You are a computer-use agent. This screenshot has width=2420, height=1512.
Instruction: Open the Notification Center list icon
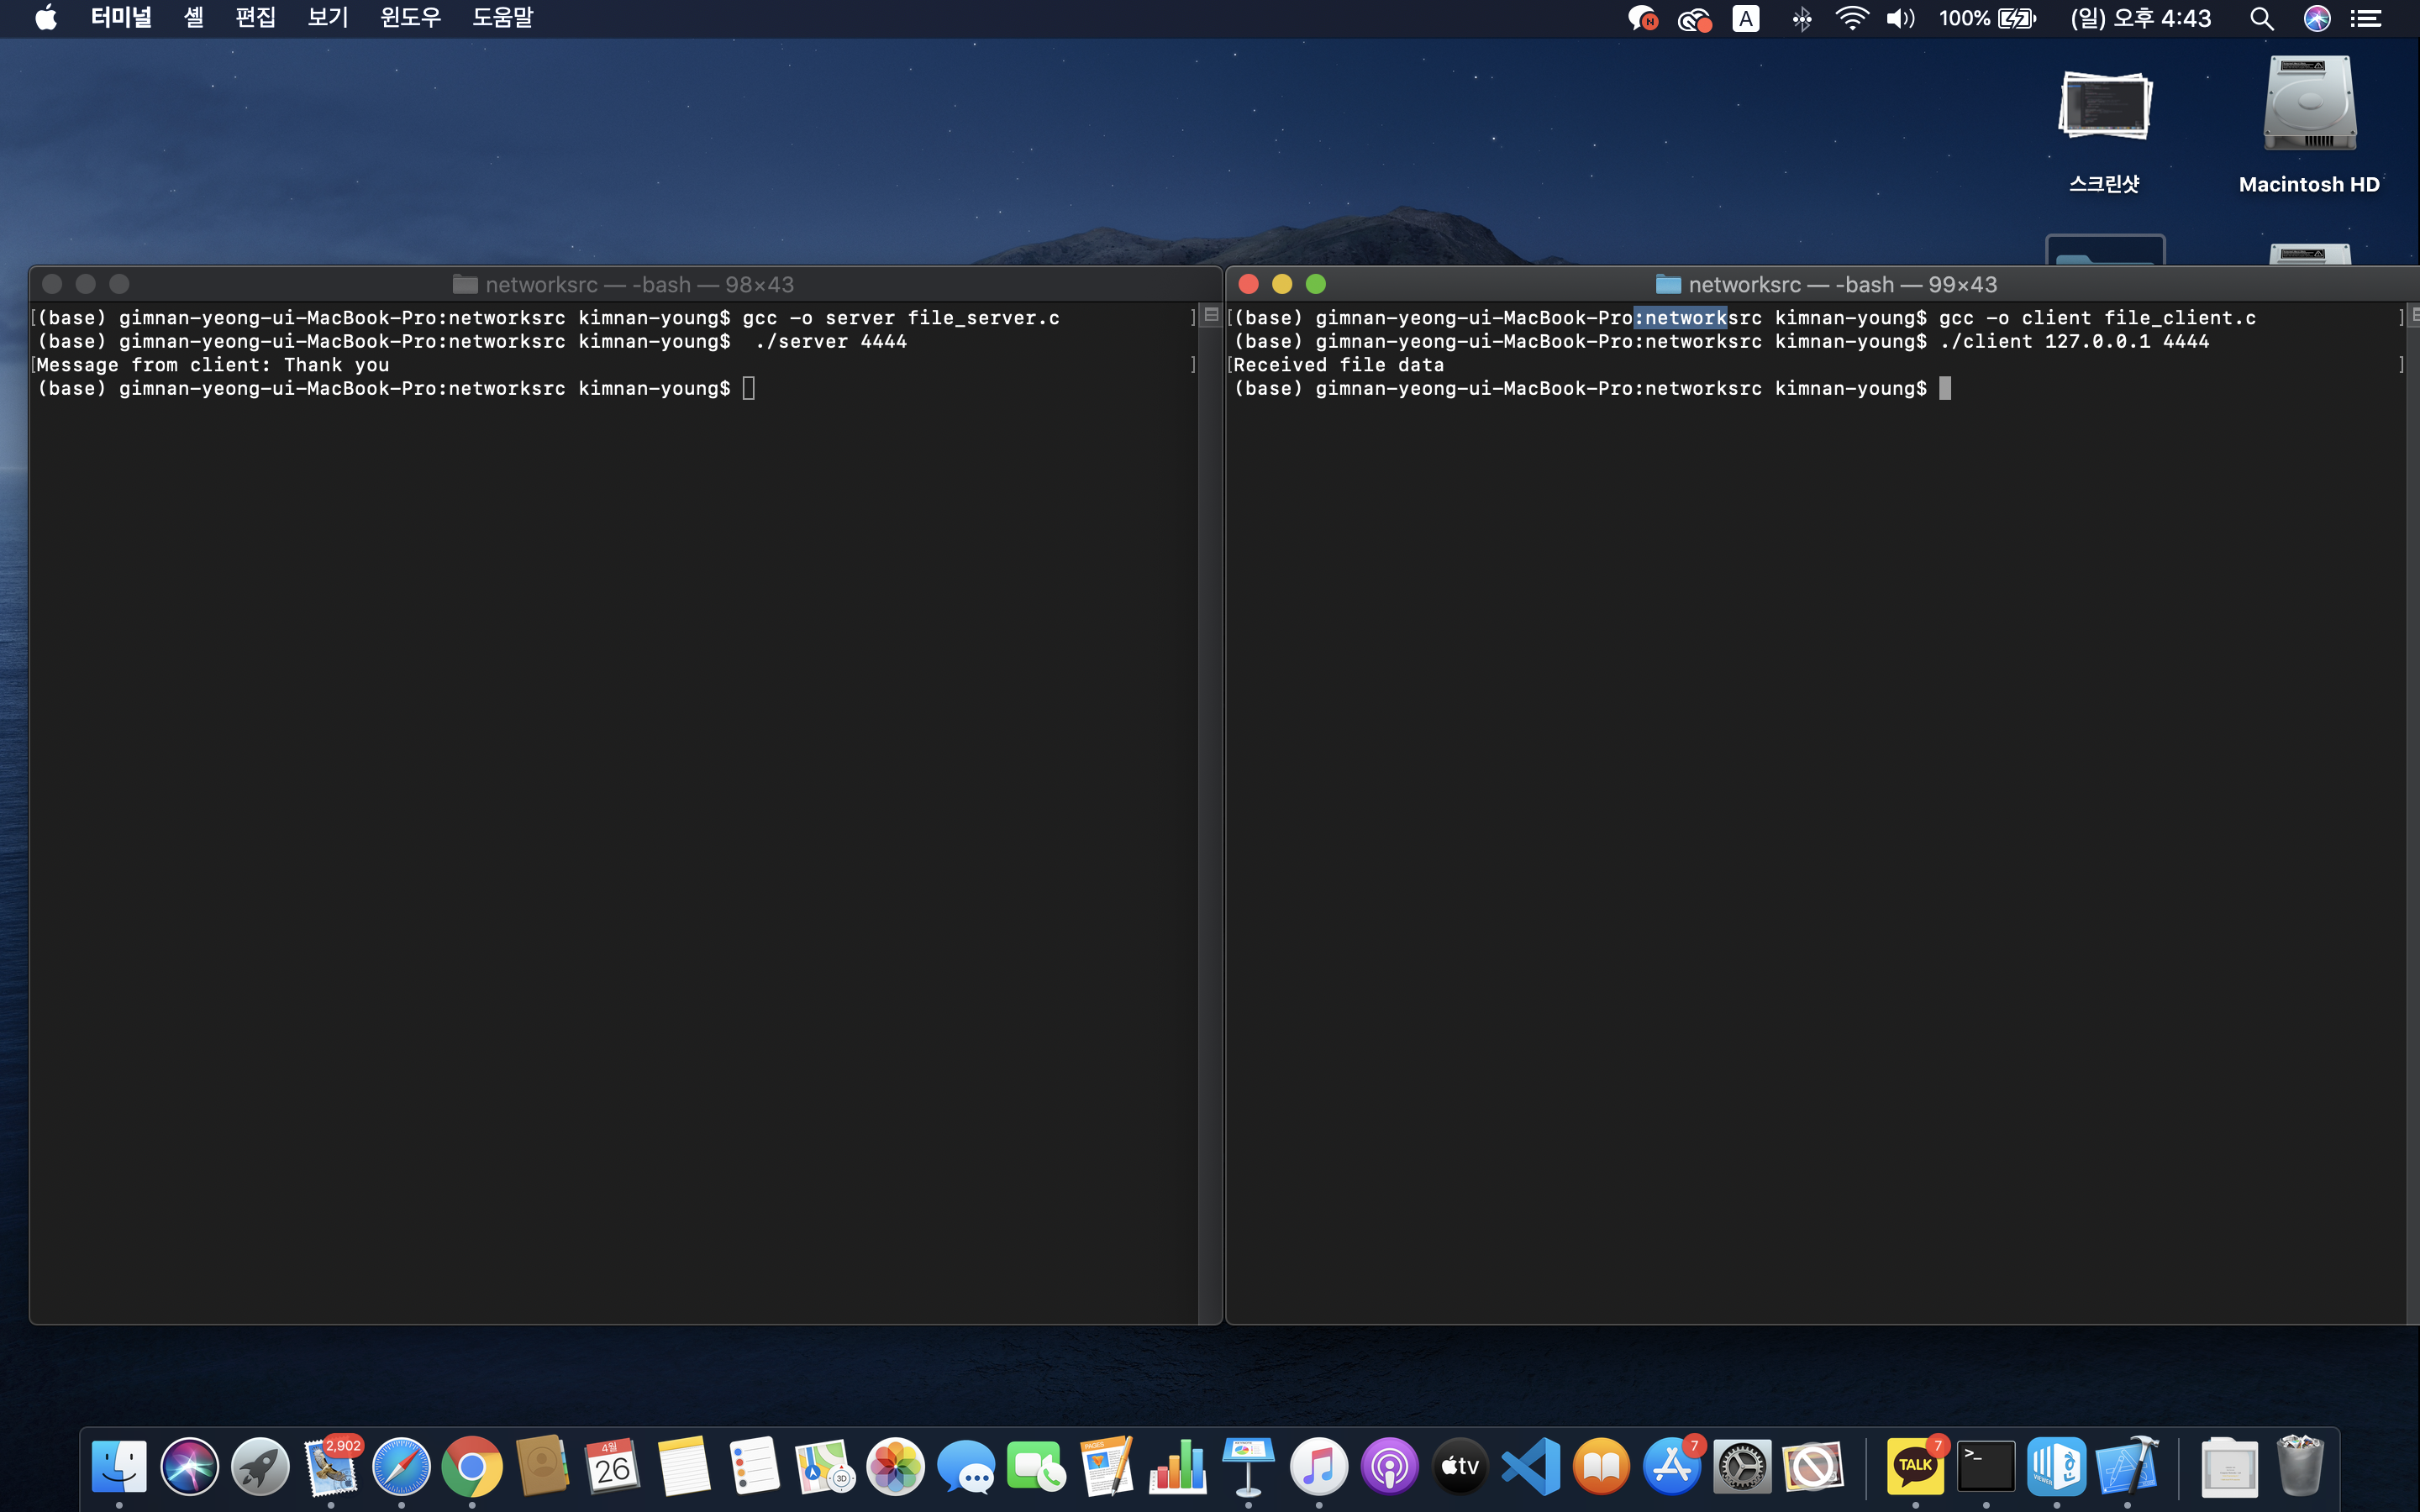[x=2366, y=18]
